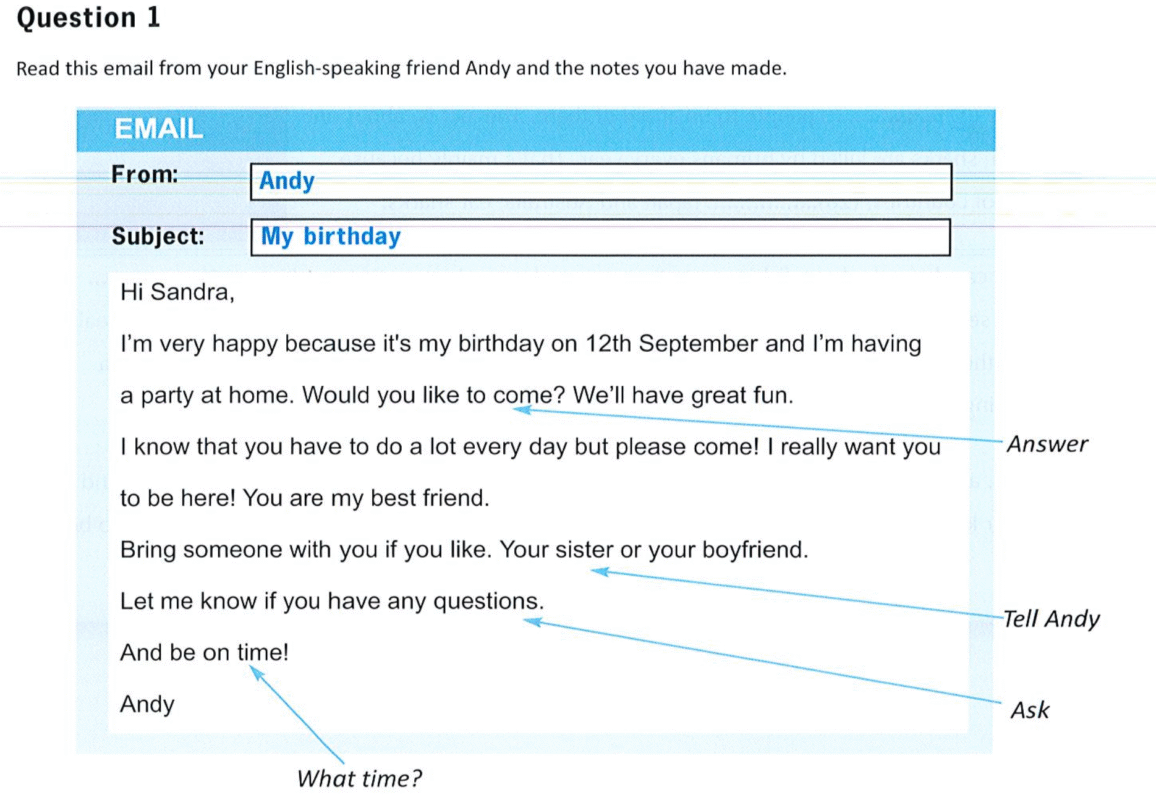Screen dimensions: 1156x800
Task: Click the Subject field "My birthday"
Action: coord(600,237)
